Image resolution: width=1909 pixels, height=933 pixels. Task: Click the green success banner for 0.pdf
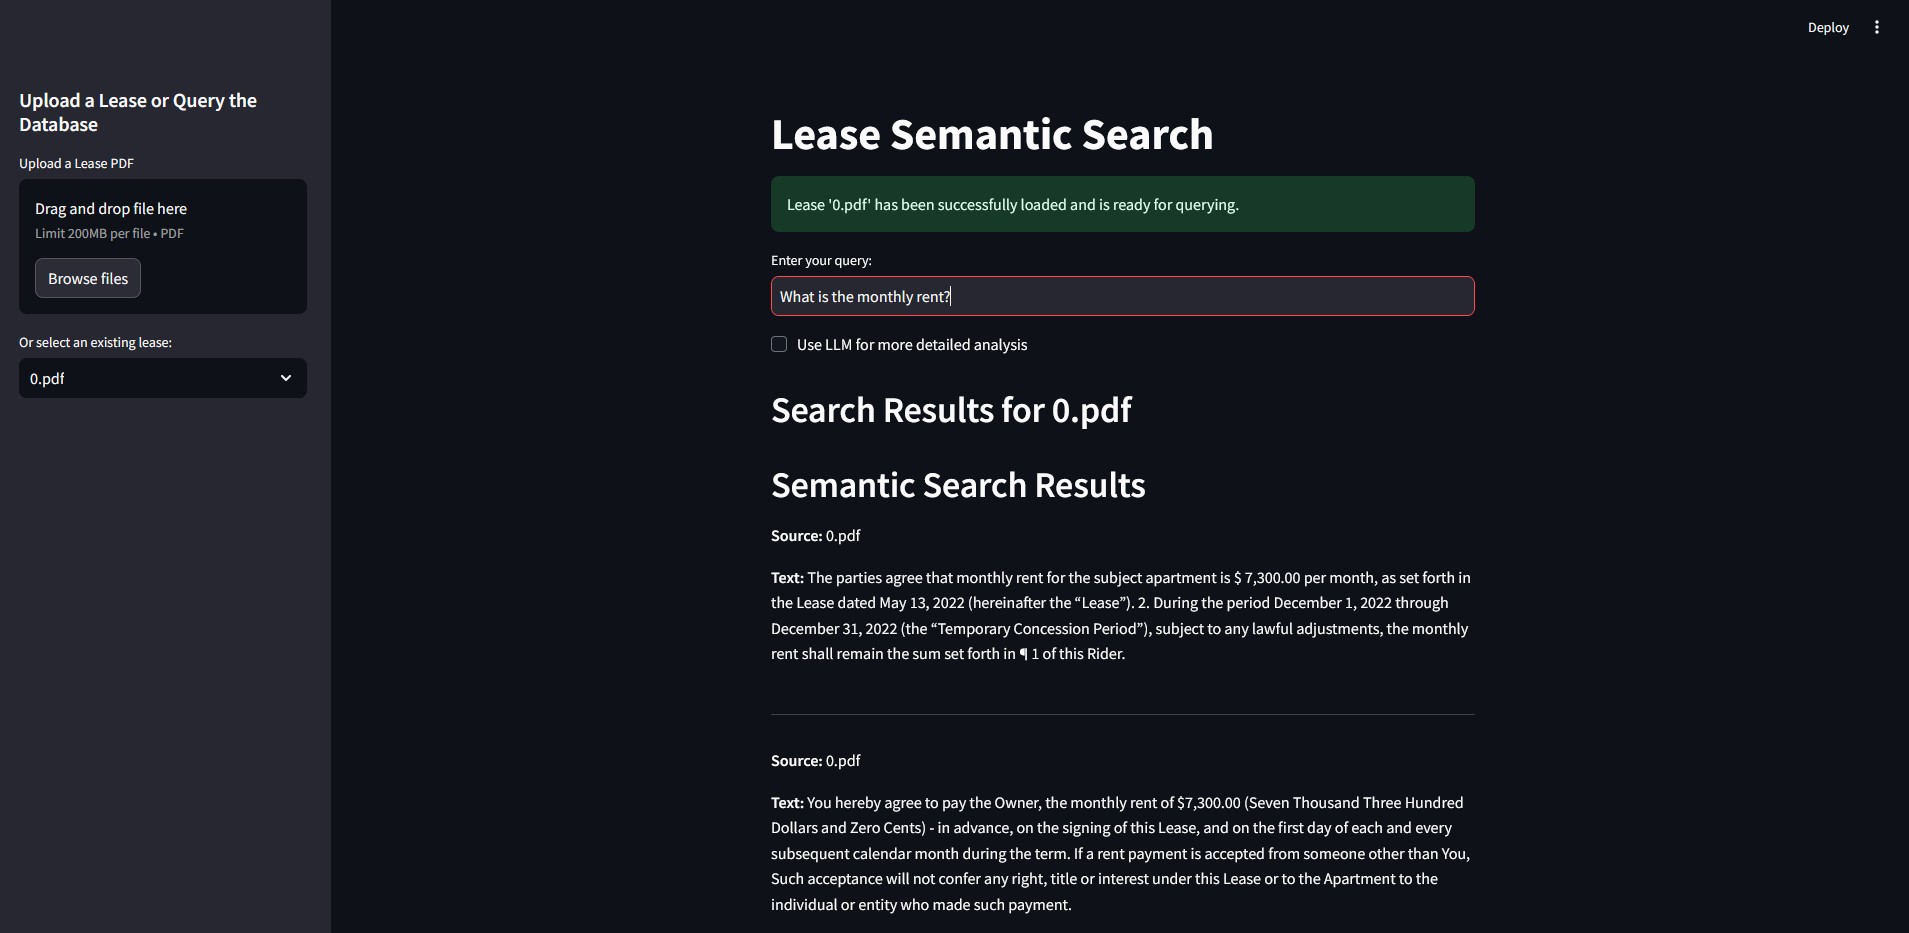coord(1122,204)
